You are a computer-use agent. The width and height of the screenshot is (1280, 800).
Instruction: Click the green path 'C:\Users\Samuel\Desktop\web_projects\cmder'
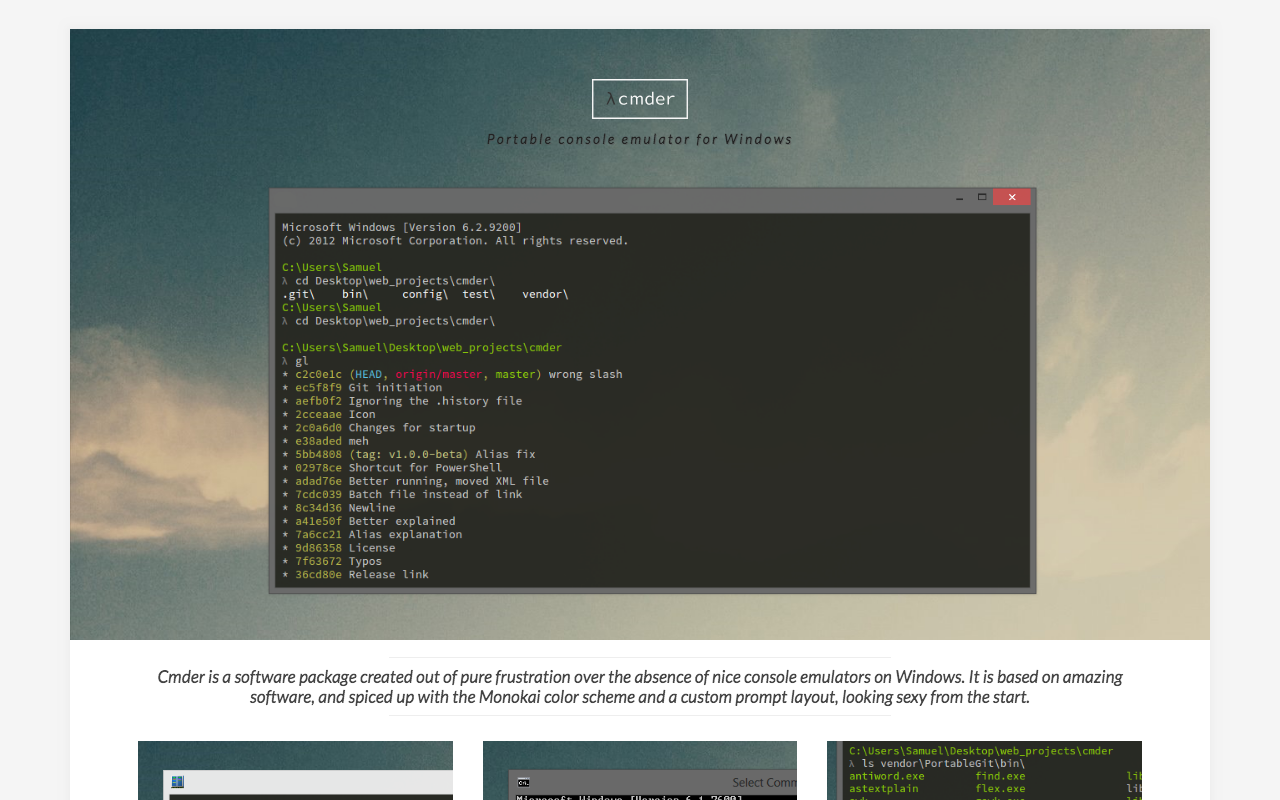coord(422,348)
